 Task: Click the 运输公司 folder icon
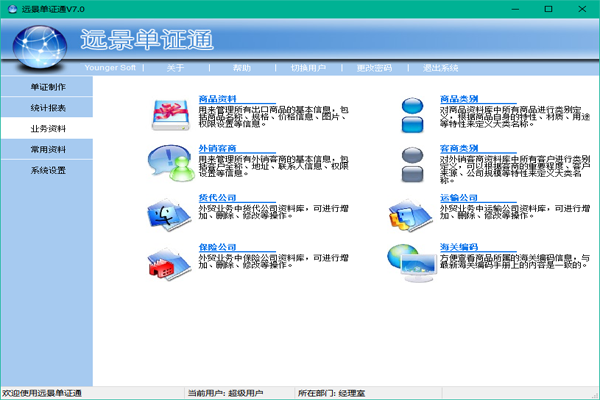pos(411,215)
